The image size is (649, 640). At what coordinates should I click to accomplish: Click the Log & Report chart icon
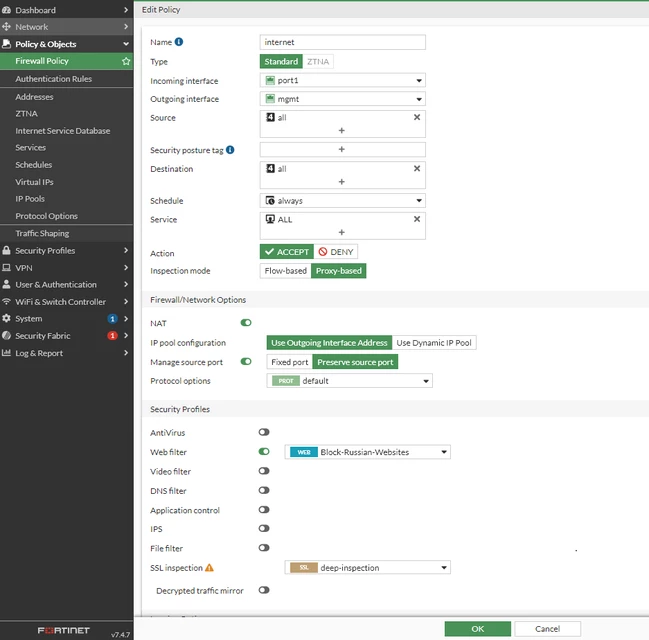6,353
